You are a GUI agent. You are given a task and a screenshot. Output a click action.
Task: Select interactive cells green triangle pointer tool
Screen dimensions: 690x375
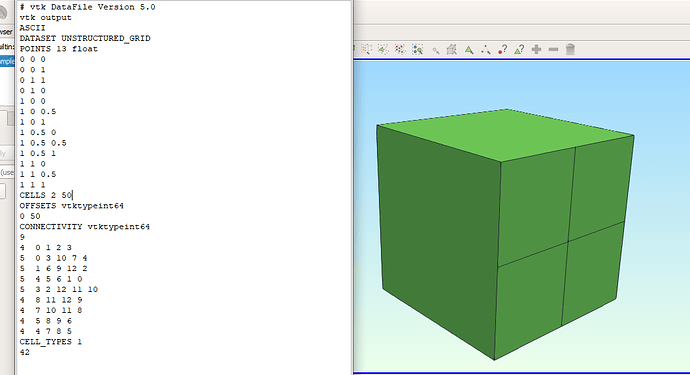click(469, 50)
